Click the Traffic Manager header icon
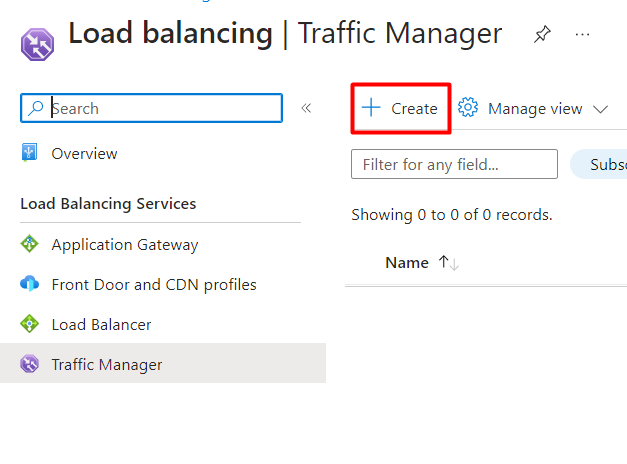 pos(38,43)
